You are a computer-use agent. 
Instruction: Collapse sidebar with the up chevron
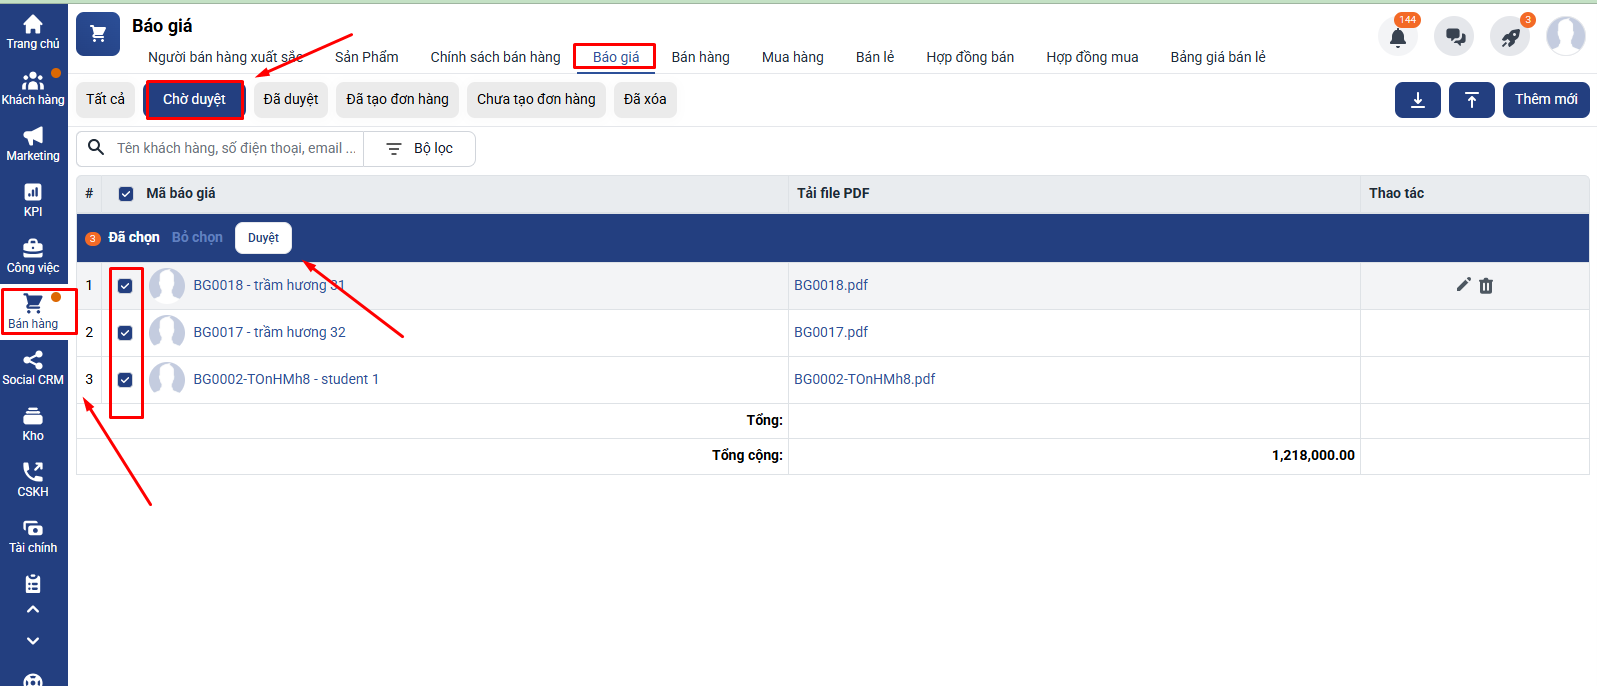click(x=33, y=609)
